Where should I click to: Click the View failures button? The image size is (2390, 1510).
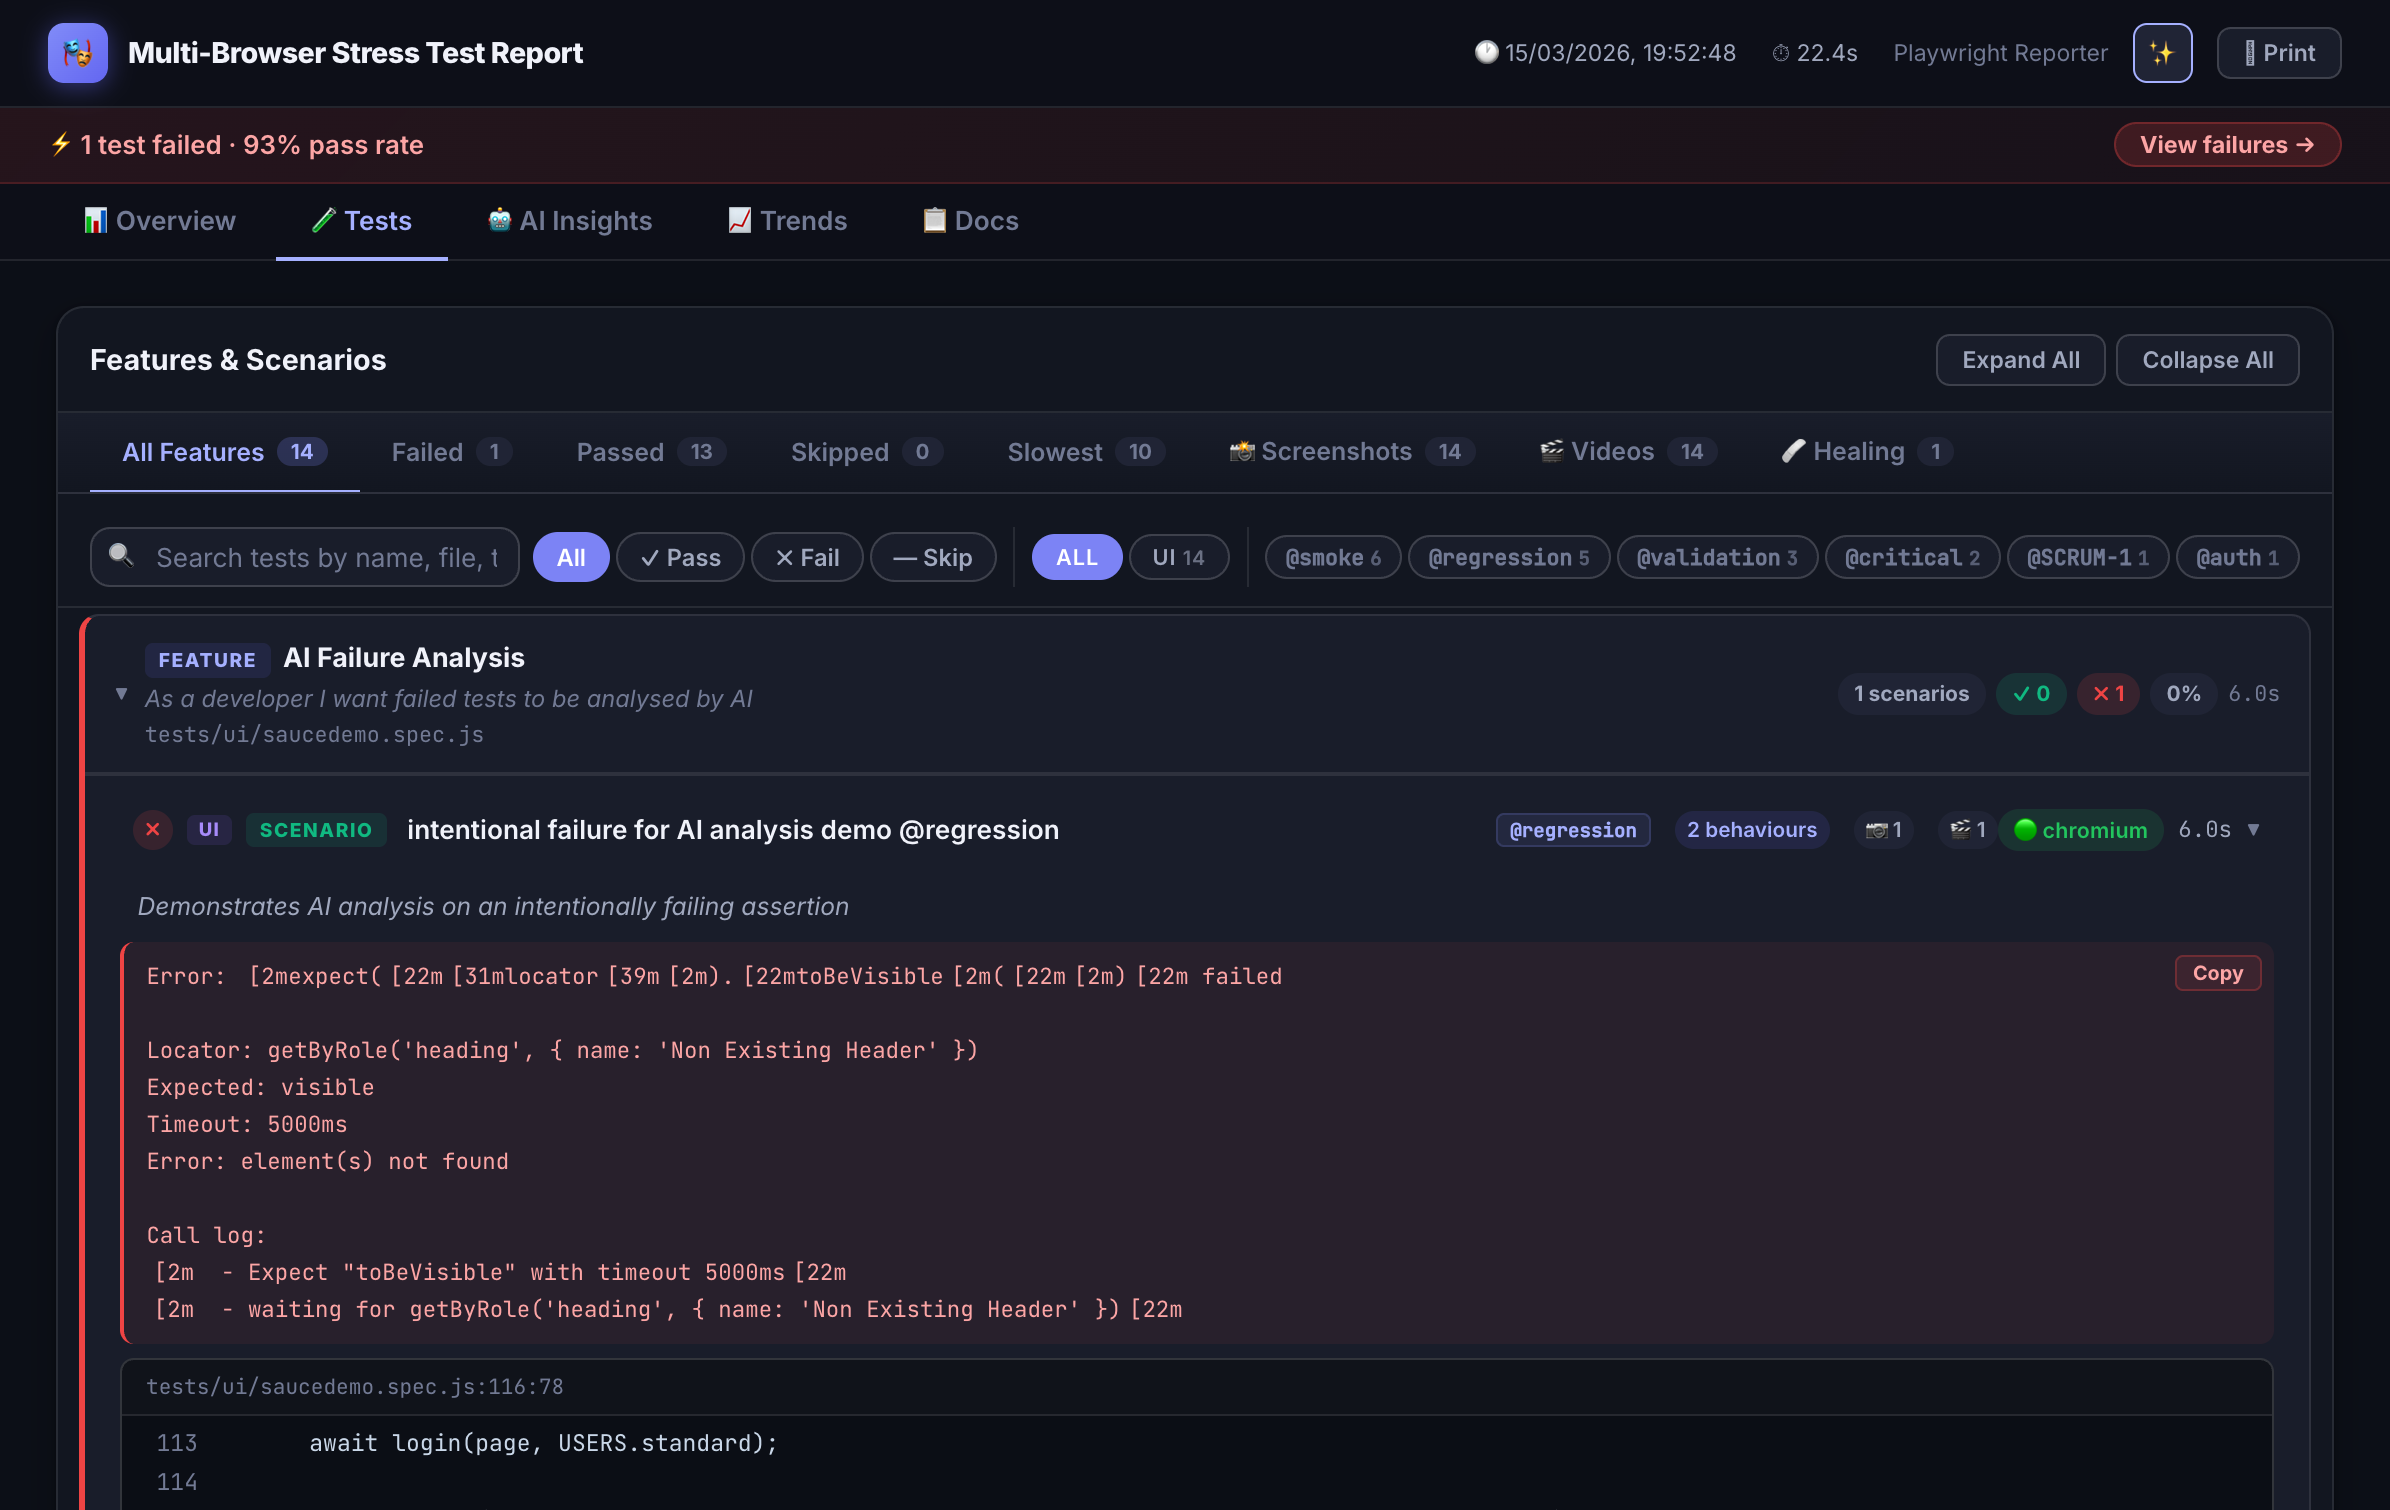(x=2227, y=144)
